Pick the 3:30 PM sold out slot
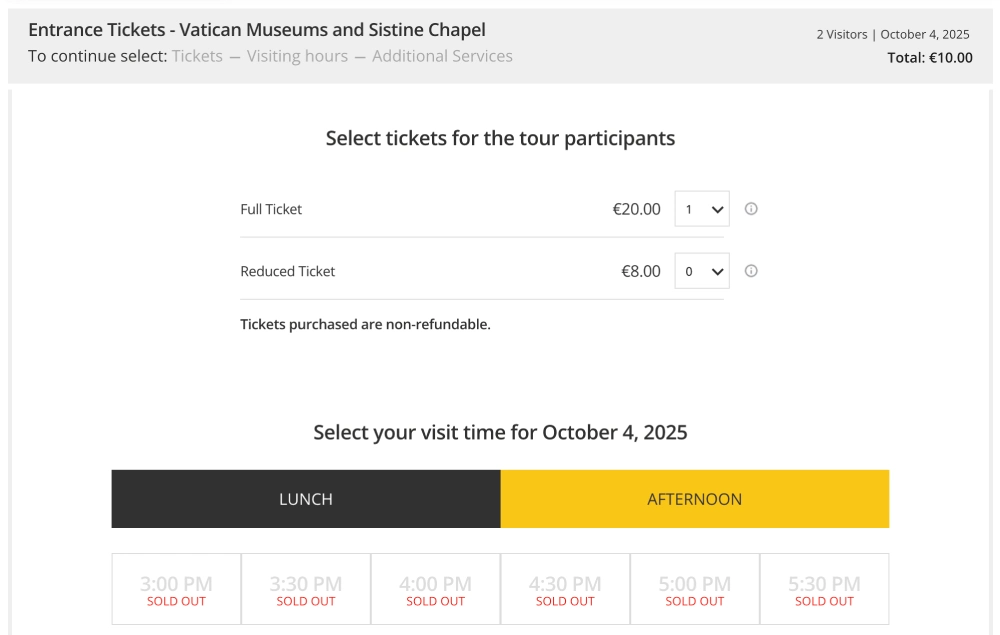 pyautogui.click(x=306, y=589)
